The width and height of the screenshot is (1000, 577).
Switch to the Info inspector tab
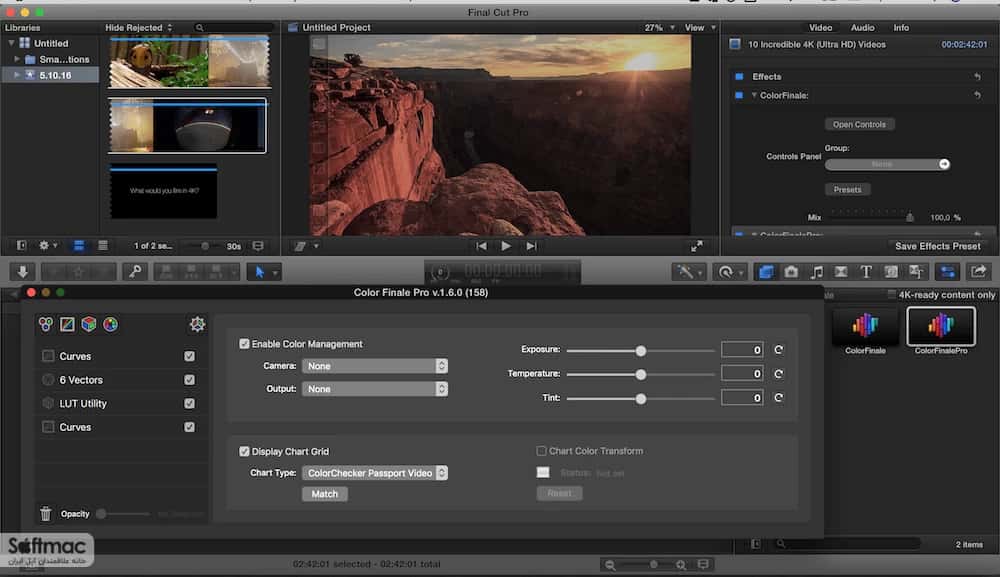pyautogui.click(x=901, y=27)
